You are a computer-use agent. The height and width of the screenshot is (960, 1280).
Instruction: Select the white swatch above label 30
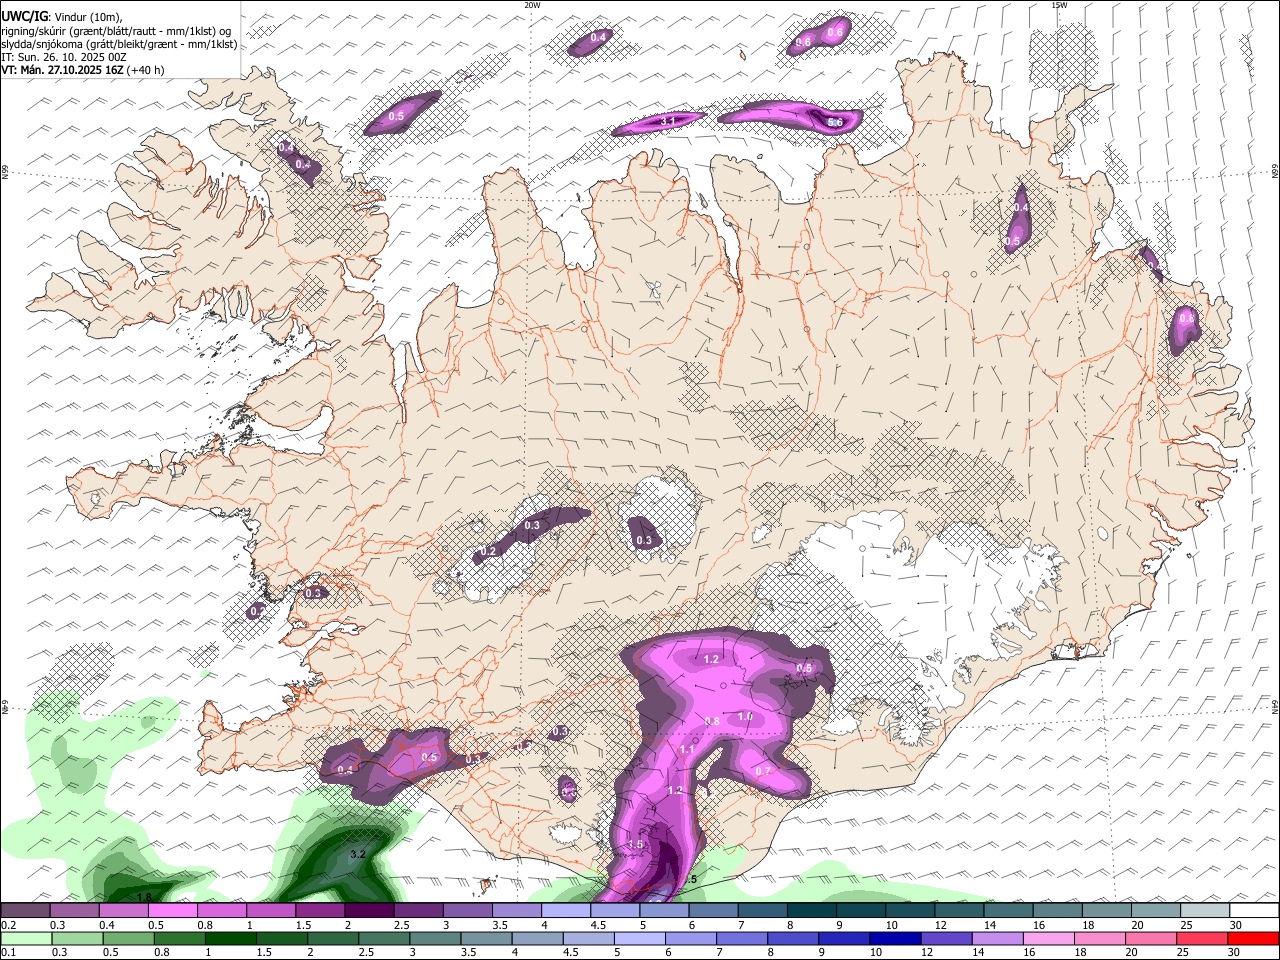(1253, 910)
